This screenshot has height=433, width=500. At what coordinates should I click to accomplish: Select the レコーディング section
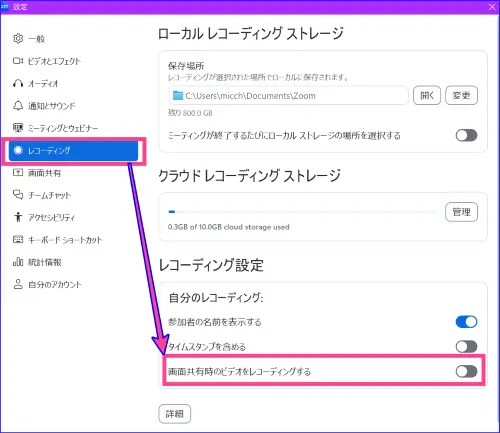point(73,150)
